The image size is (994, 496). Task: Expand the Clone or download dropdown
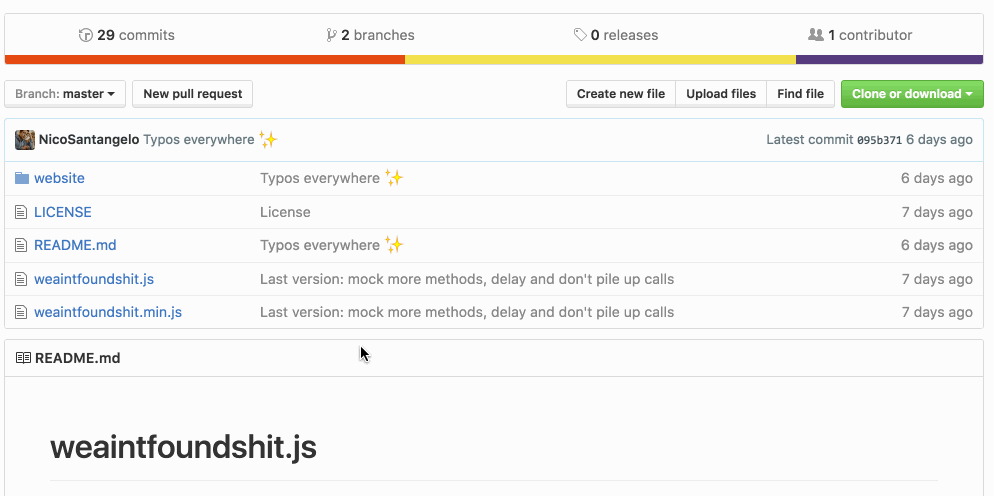[x=912, y=94]
